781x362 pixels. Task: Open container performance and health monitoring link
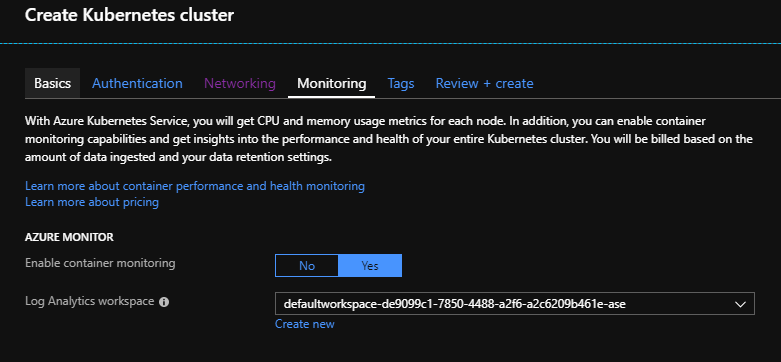pyautogui.click(x=195, y=186)
